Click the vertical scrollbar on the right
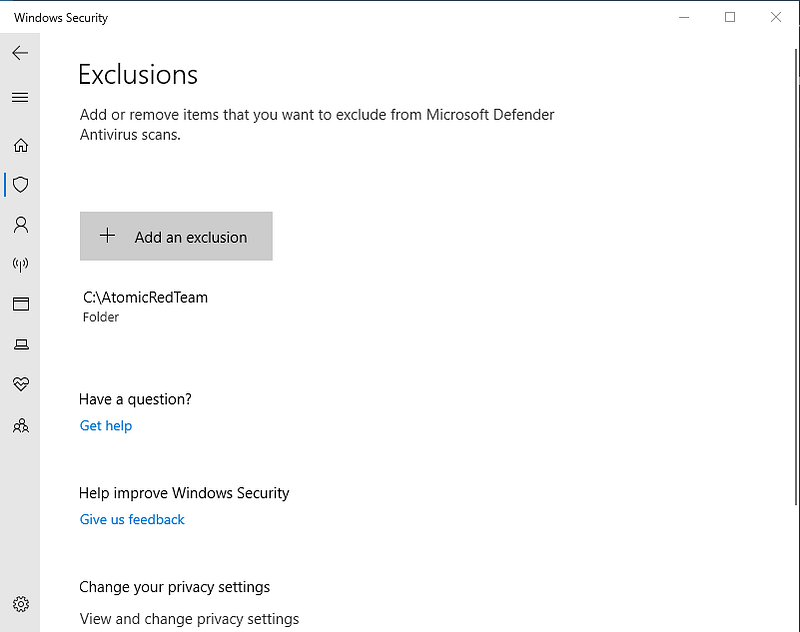Screen dimensions: 800x632 (x=796, y=275)
